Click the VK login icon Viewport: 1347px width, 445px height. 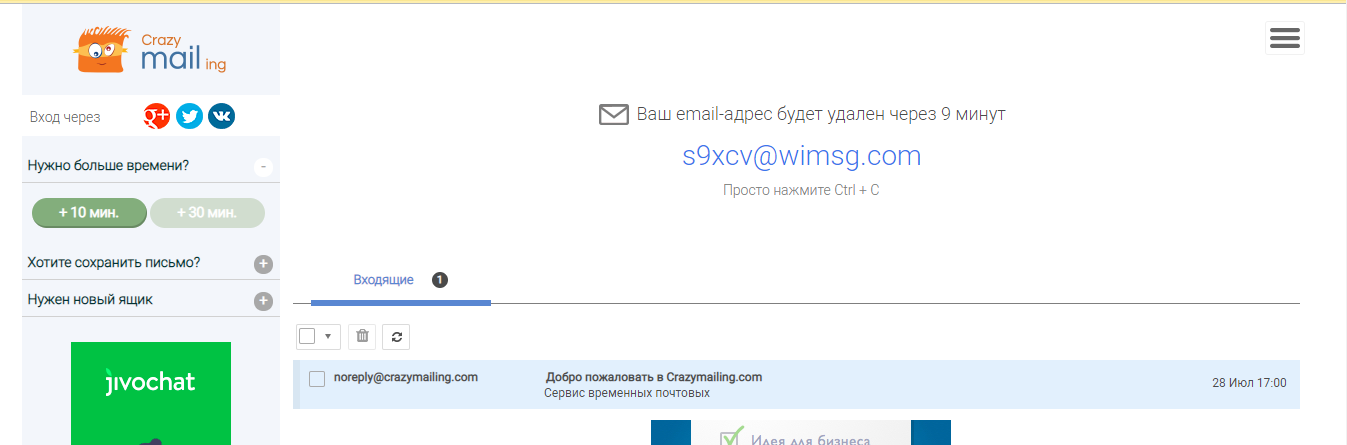point(221,117)
